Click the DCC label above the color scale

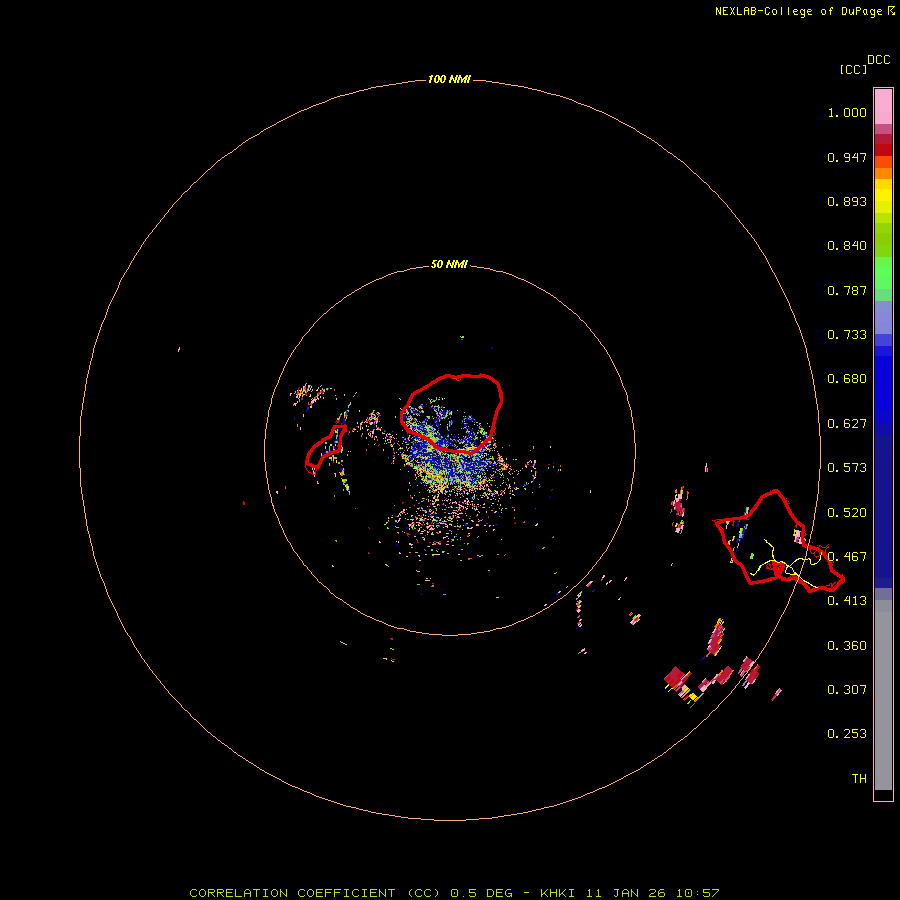point(879,60)
